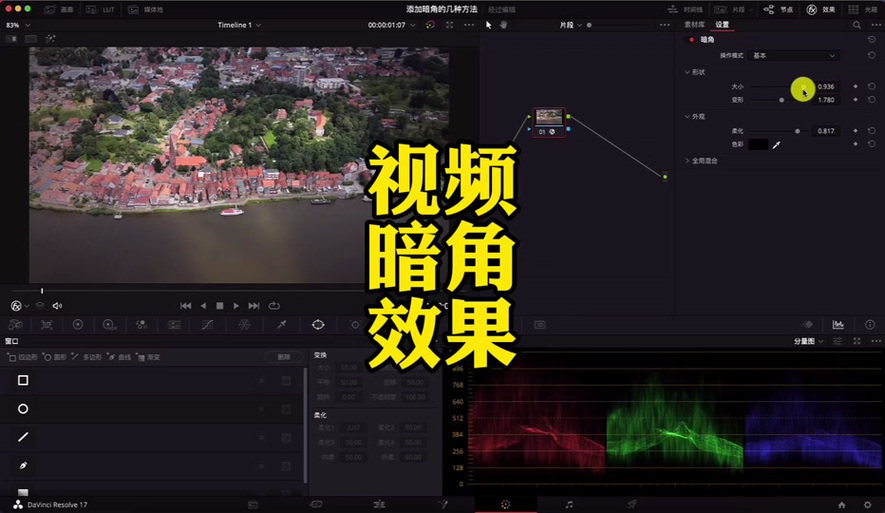Reset the entire 暗角 effect
Screen dimensions: 885x513
872,40
